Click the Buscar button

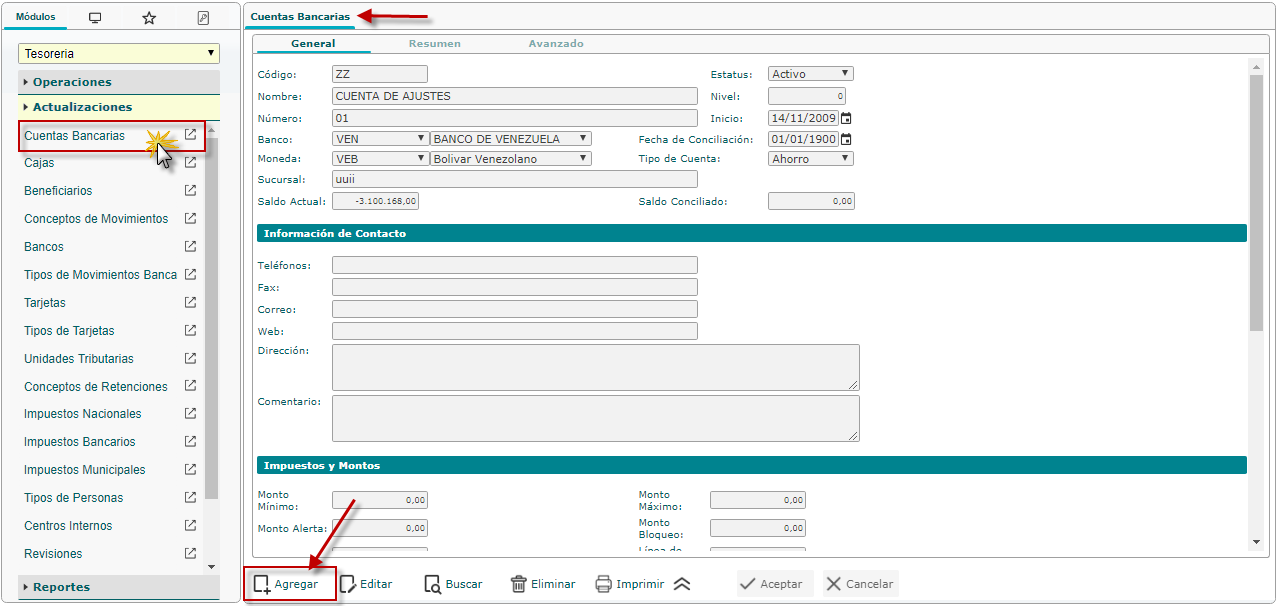(453, 584)
